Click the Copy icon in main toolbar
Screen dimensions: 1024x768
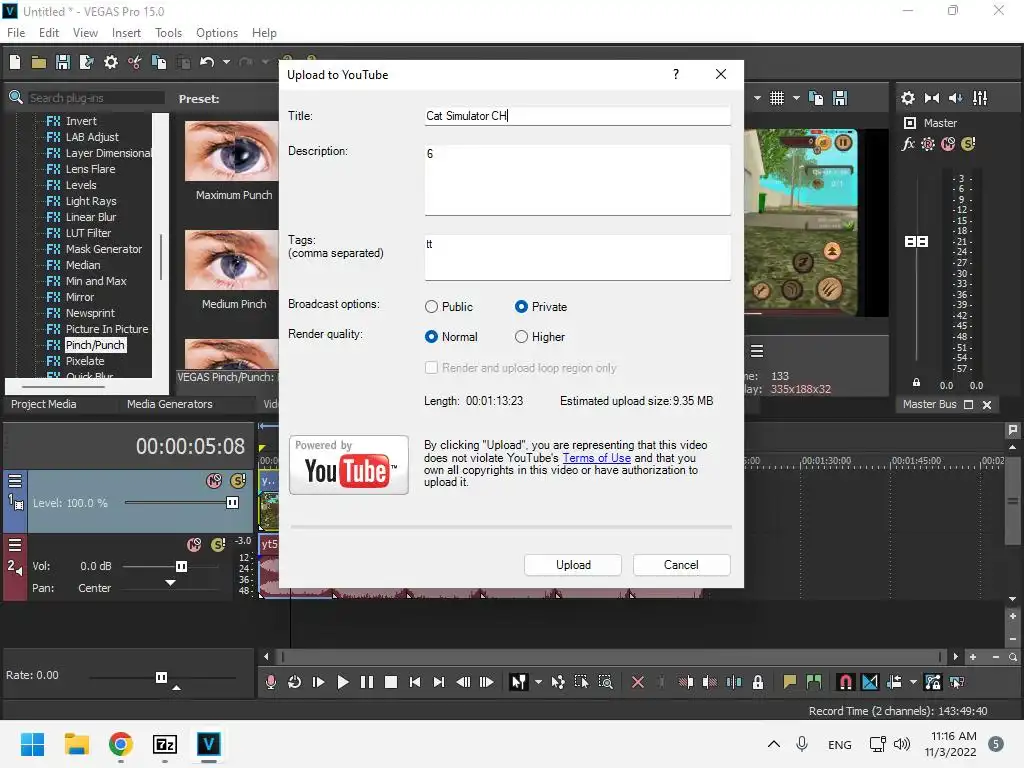click(x=159, y=62)
